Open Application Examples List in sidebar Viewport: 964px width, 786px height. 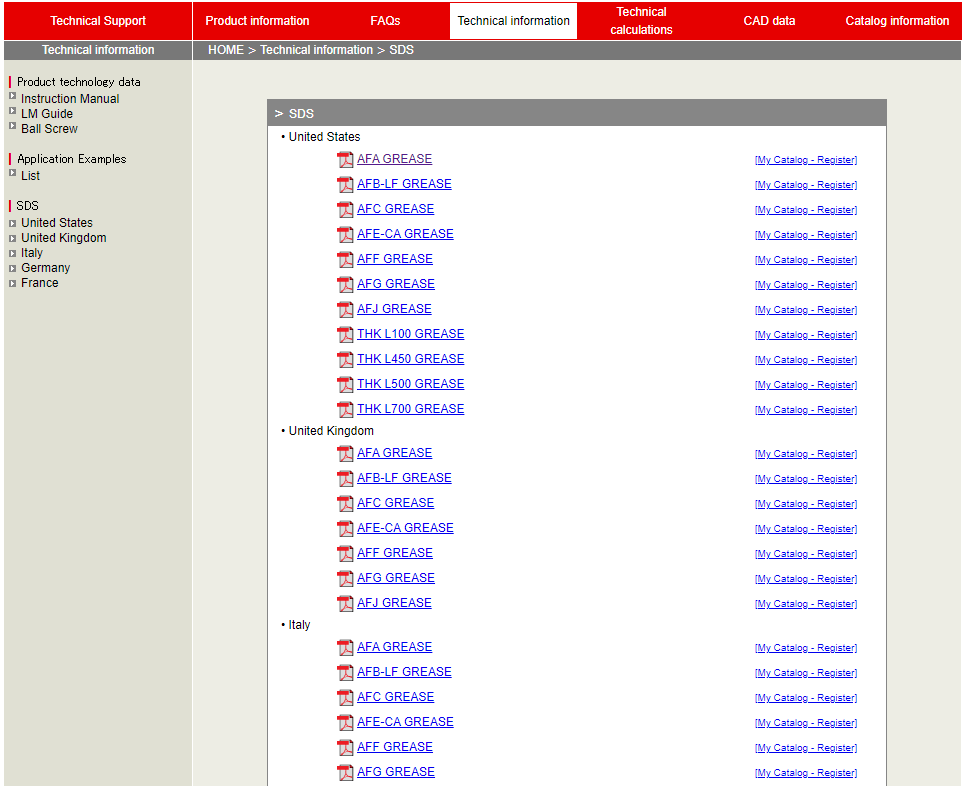30,176
